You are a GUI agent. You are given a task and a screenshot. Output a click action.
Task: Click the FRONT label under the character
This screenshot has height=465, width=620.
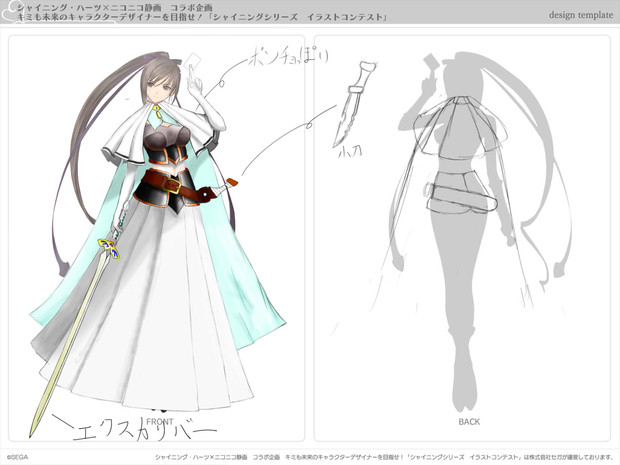click(x=160, y=422)
